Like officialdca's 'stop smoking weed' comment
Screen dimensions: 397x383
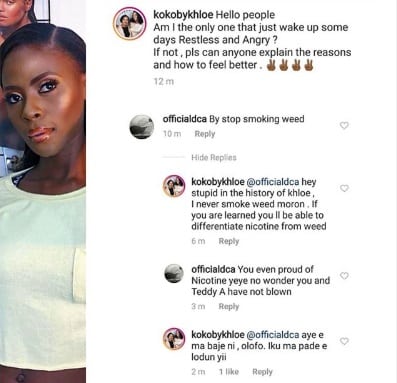(344, 126)
